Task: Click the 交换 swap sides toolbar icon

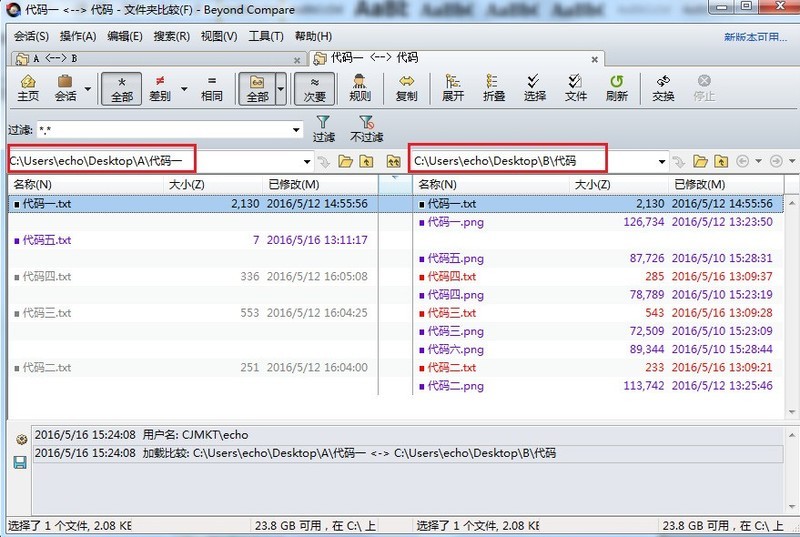Action: (663, 88)
